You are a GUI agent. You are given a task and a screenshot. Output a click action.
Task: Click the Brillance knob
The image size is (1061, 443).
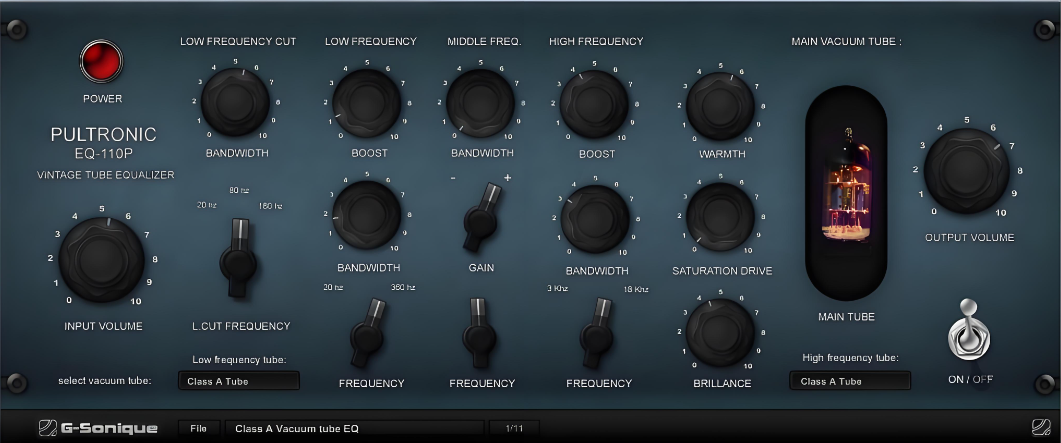coord(720,333)
